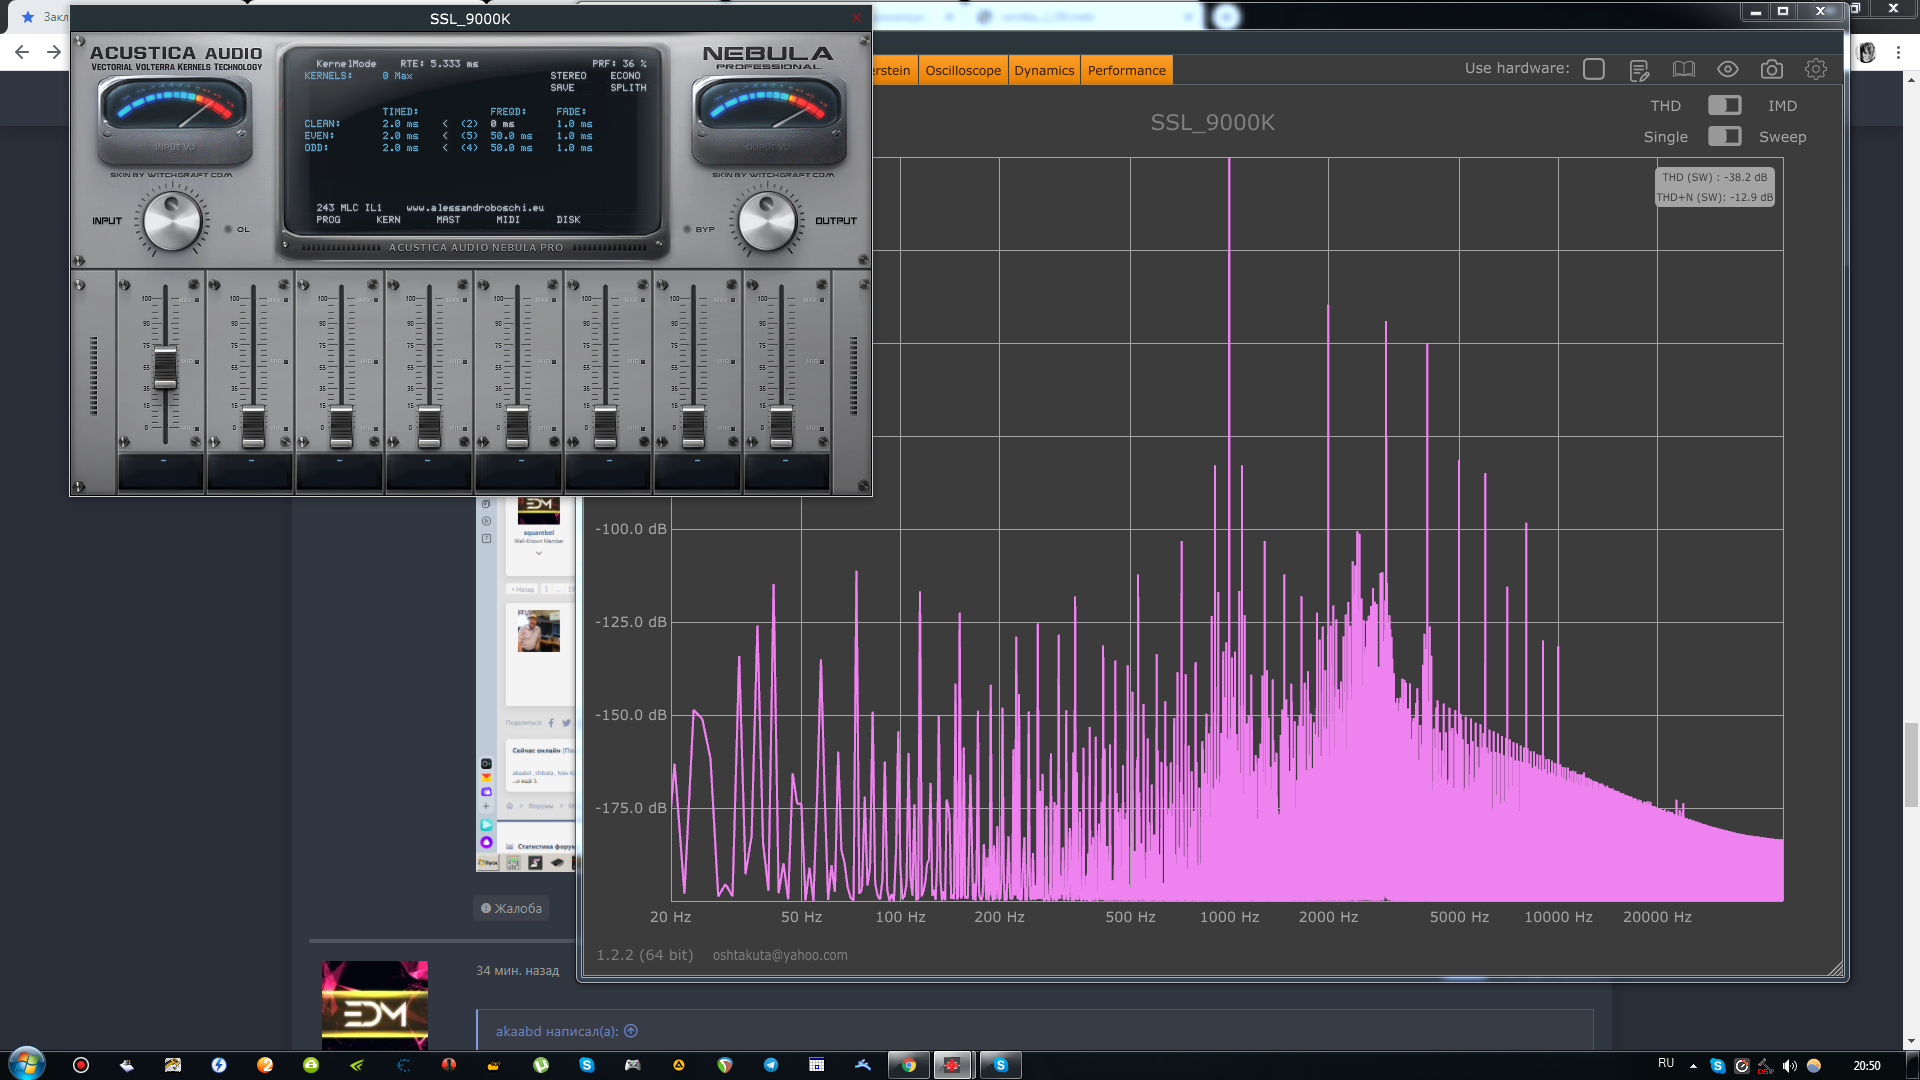
Task: Click the EVEN FREQD 50.0 ms value
Action: click(x=511, y=136)
